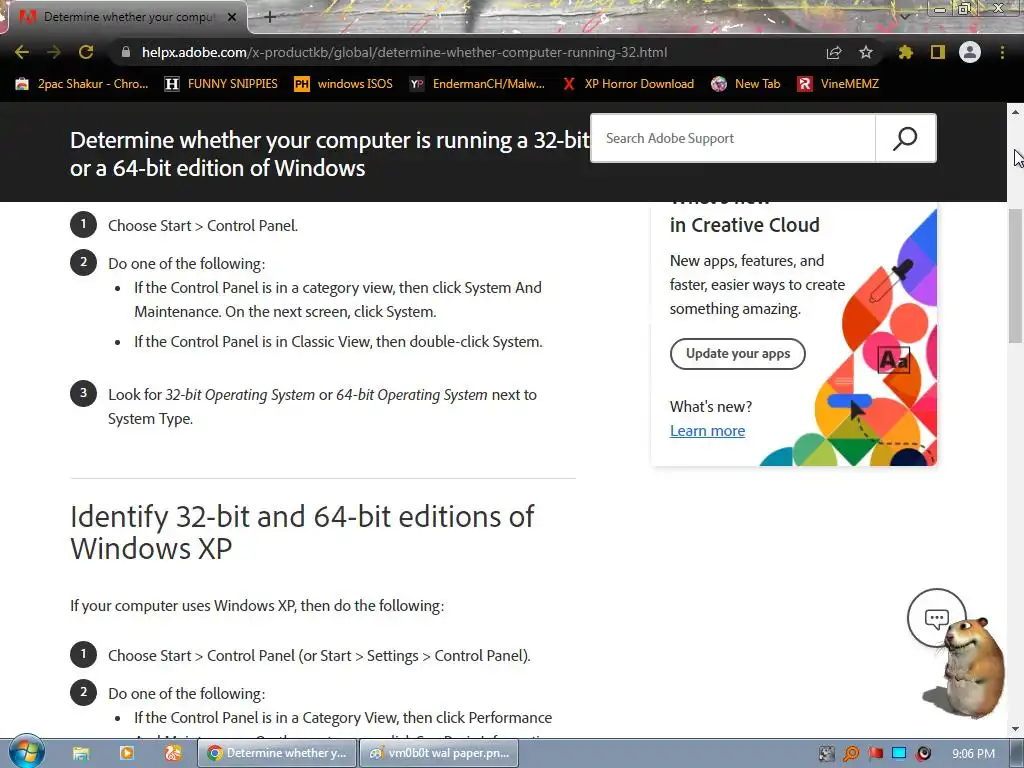Click the magnifier search button
The image size is (1024, 768).
(906, 138)
